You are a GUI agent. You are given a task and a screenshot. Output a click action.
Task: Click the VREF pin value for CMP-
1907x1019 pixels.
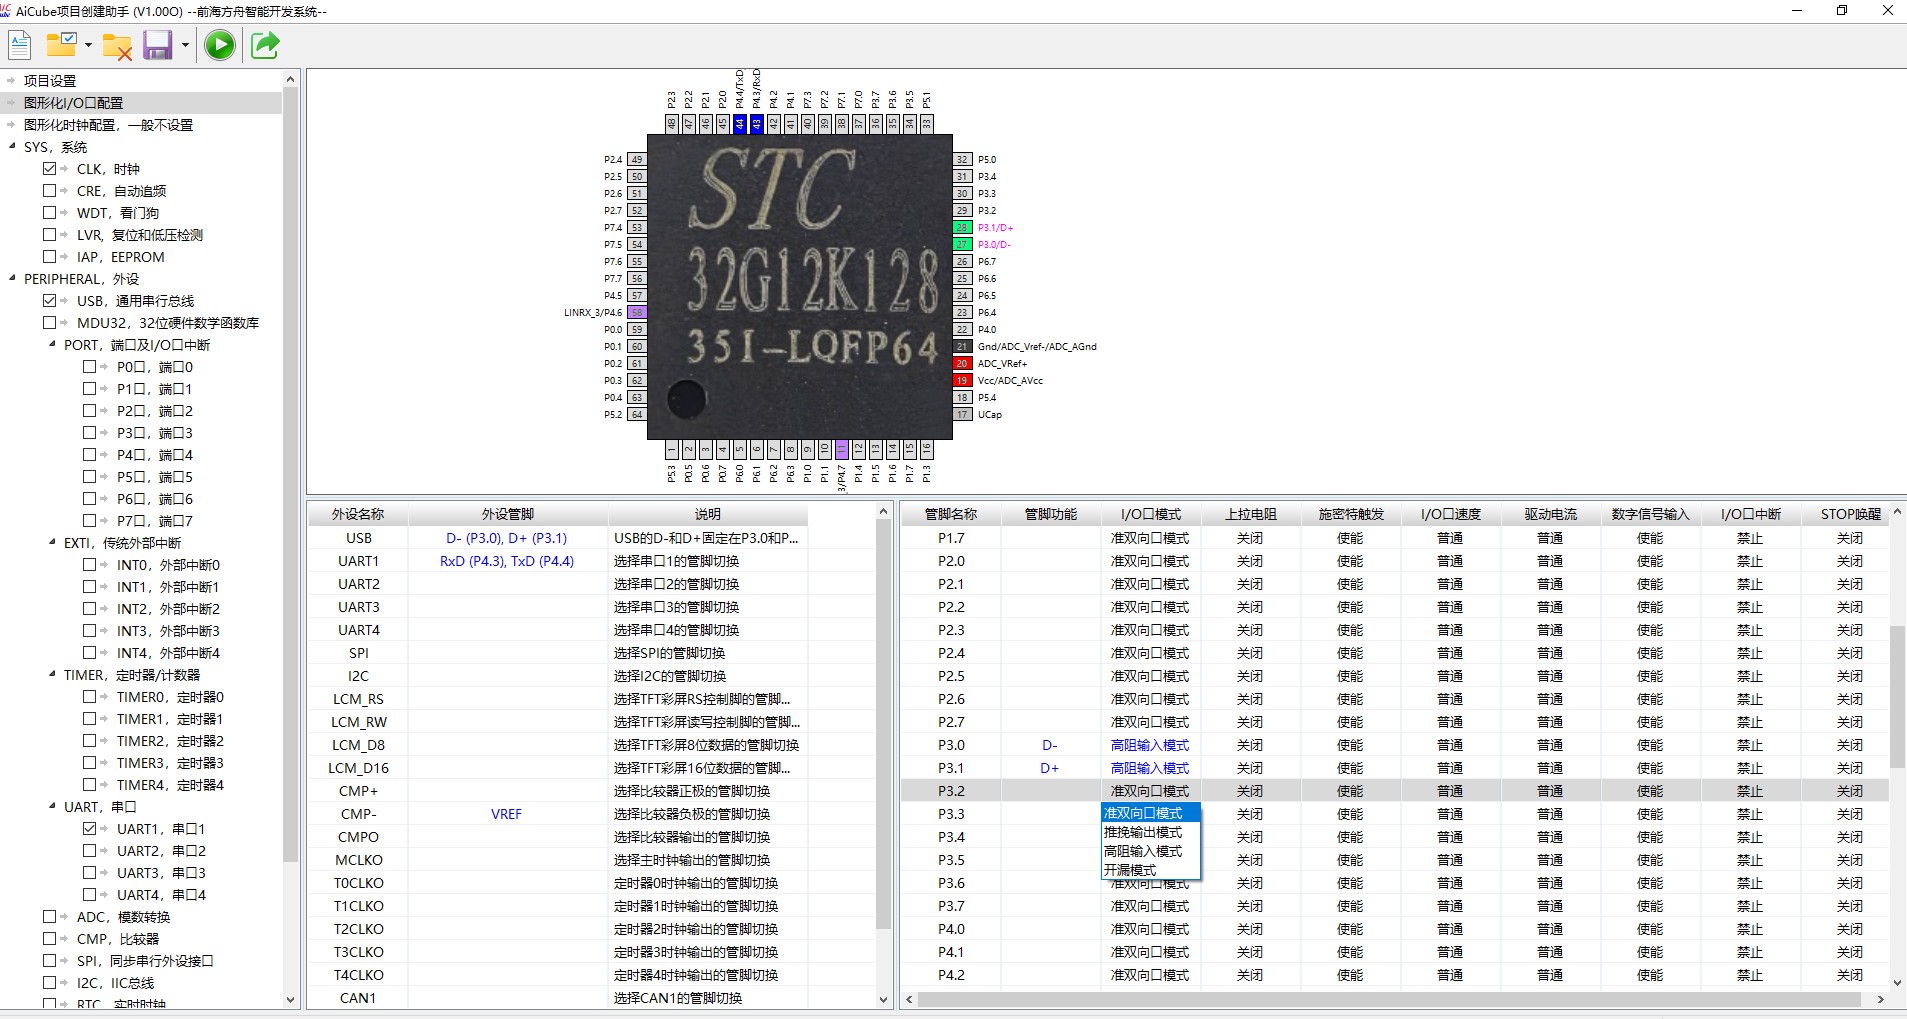click(x=507, y=814)
